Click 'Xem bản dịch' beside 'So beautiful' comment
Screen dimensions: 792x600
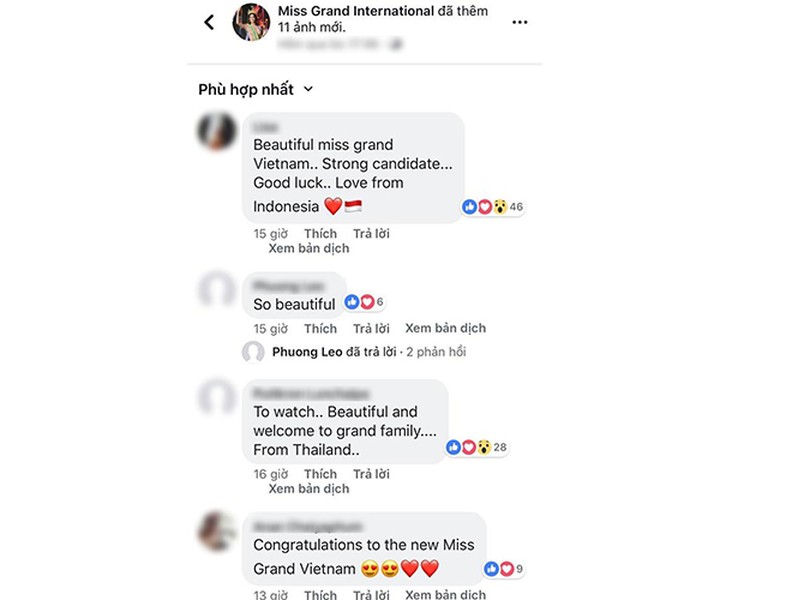446,328
